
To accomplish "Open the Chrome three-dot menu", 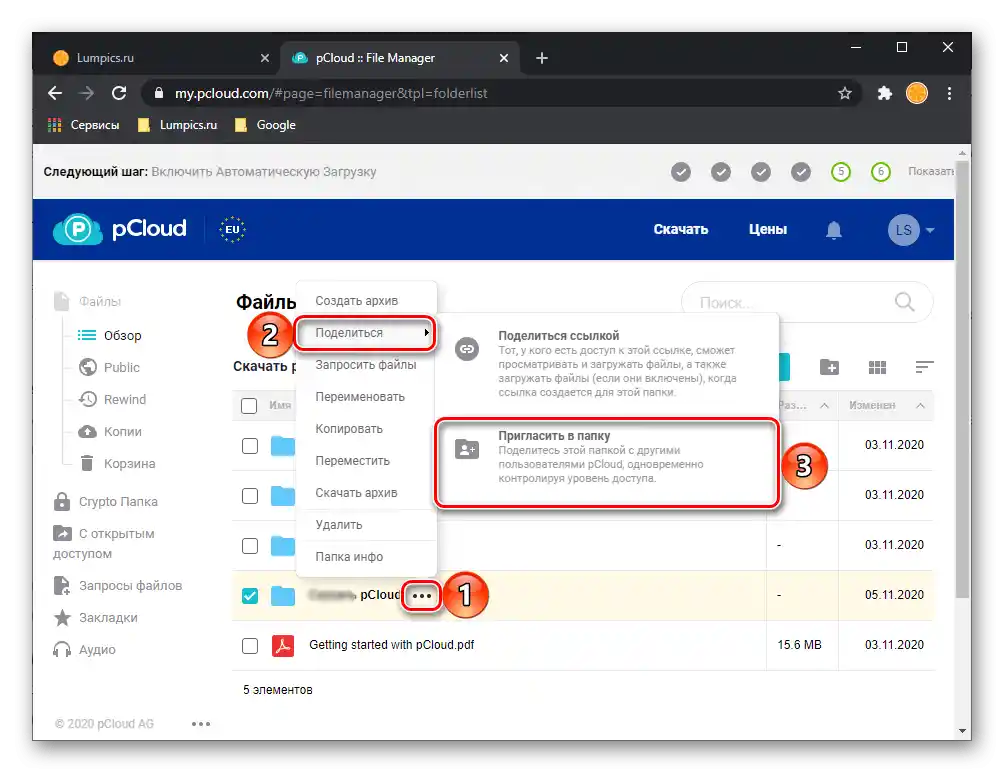I will 949,94.
